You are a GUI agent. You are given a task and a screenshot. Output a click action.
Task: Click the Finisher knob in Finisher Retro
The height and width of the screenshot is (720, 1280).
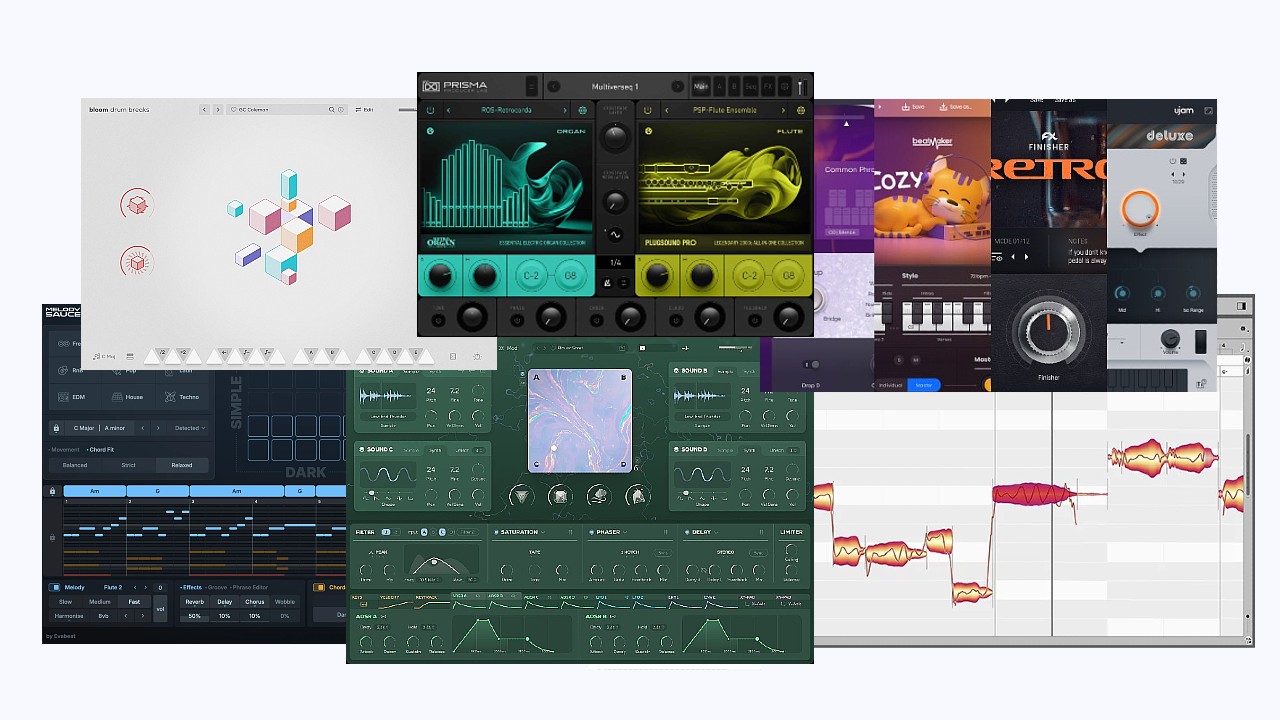click(1047, 331)
